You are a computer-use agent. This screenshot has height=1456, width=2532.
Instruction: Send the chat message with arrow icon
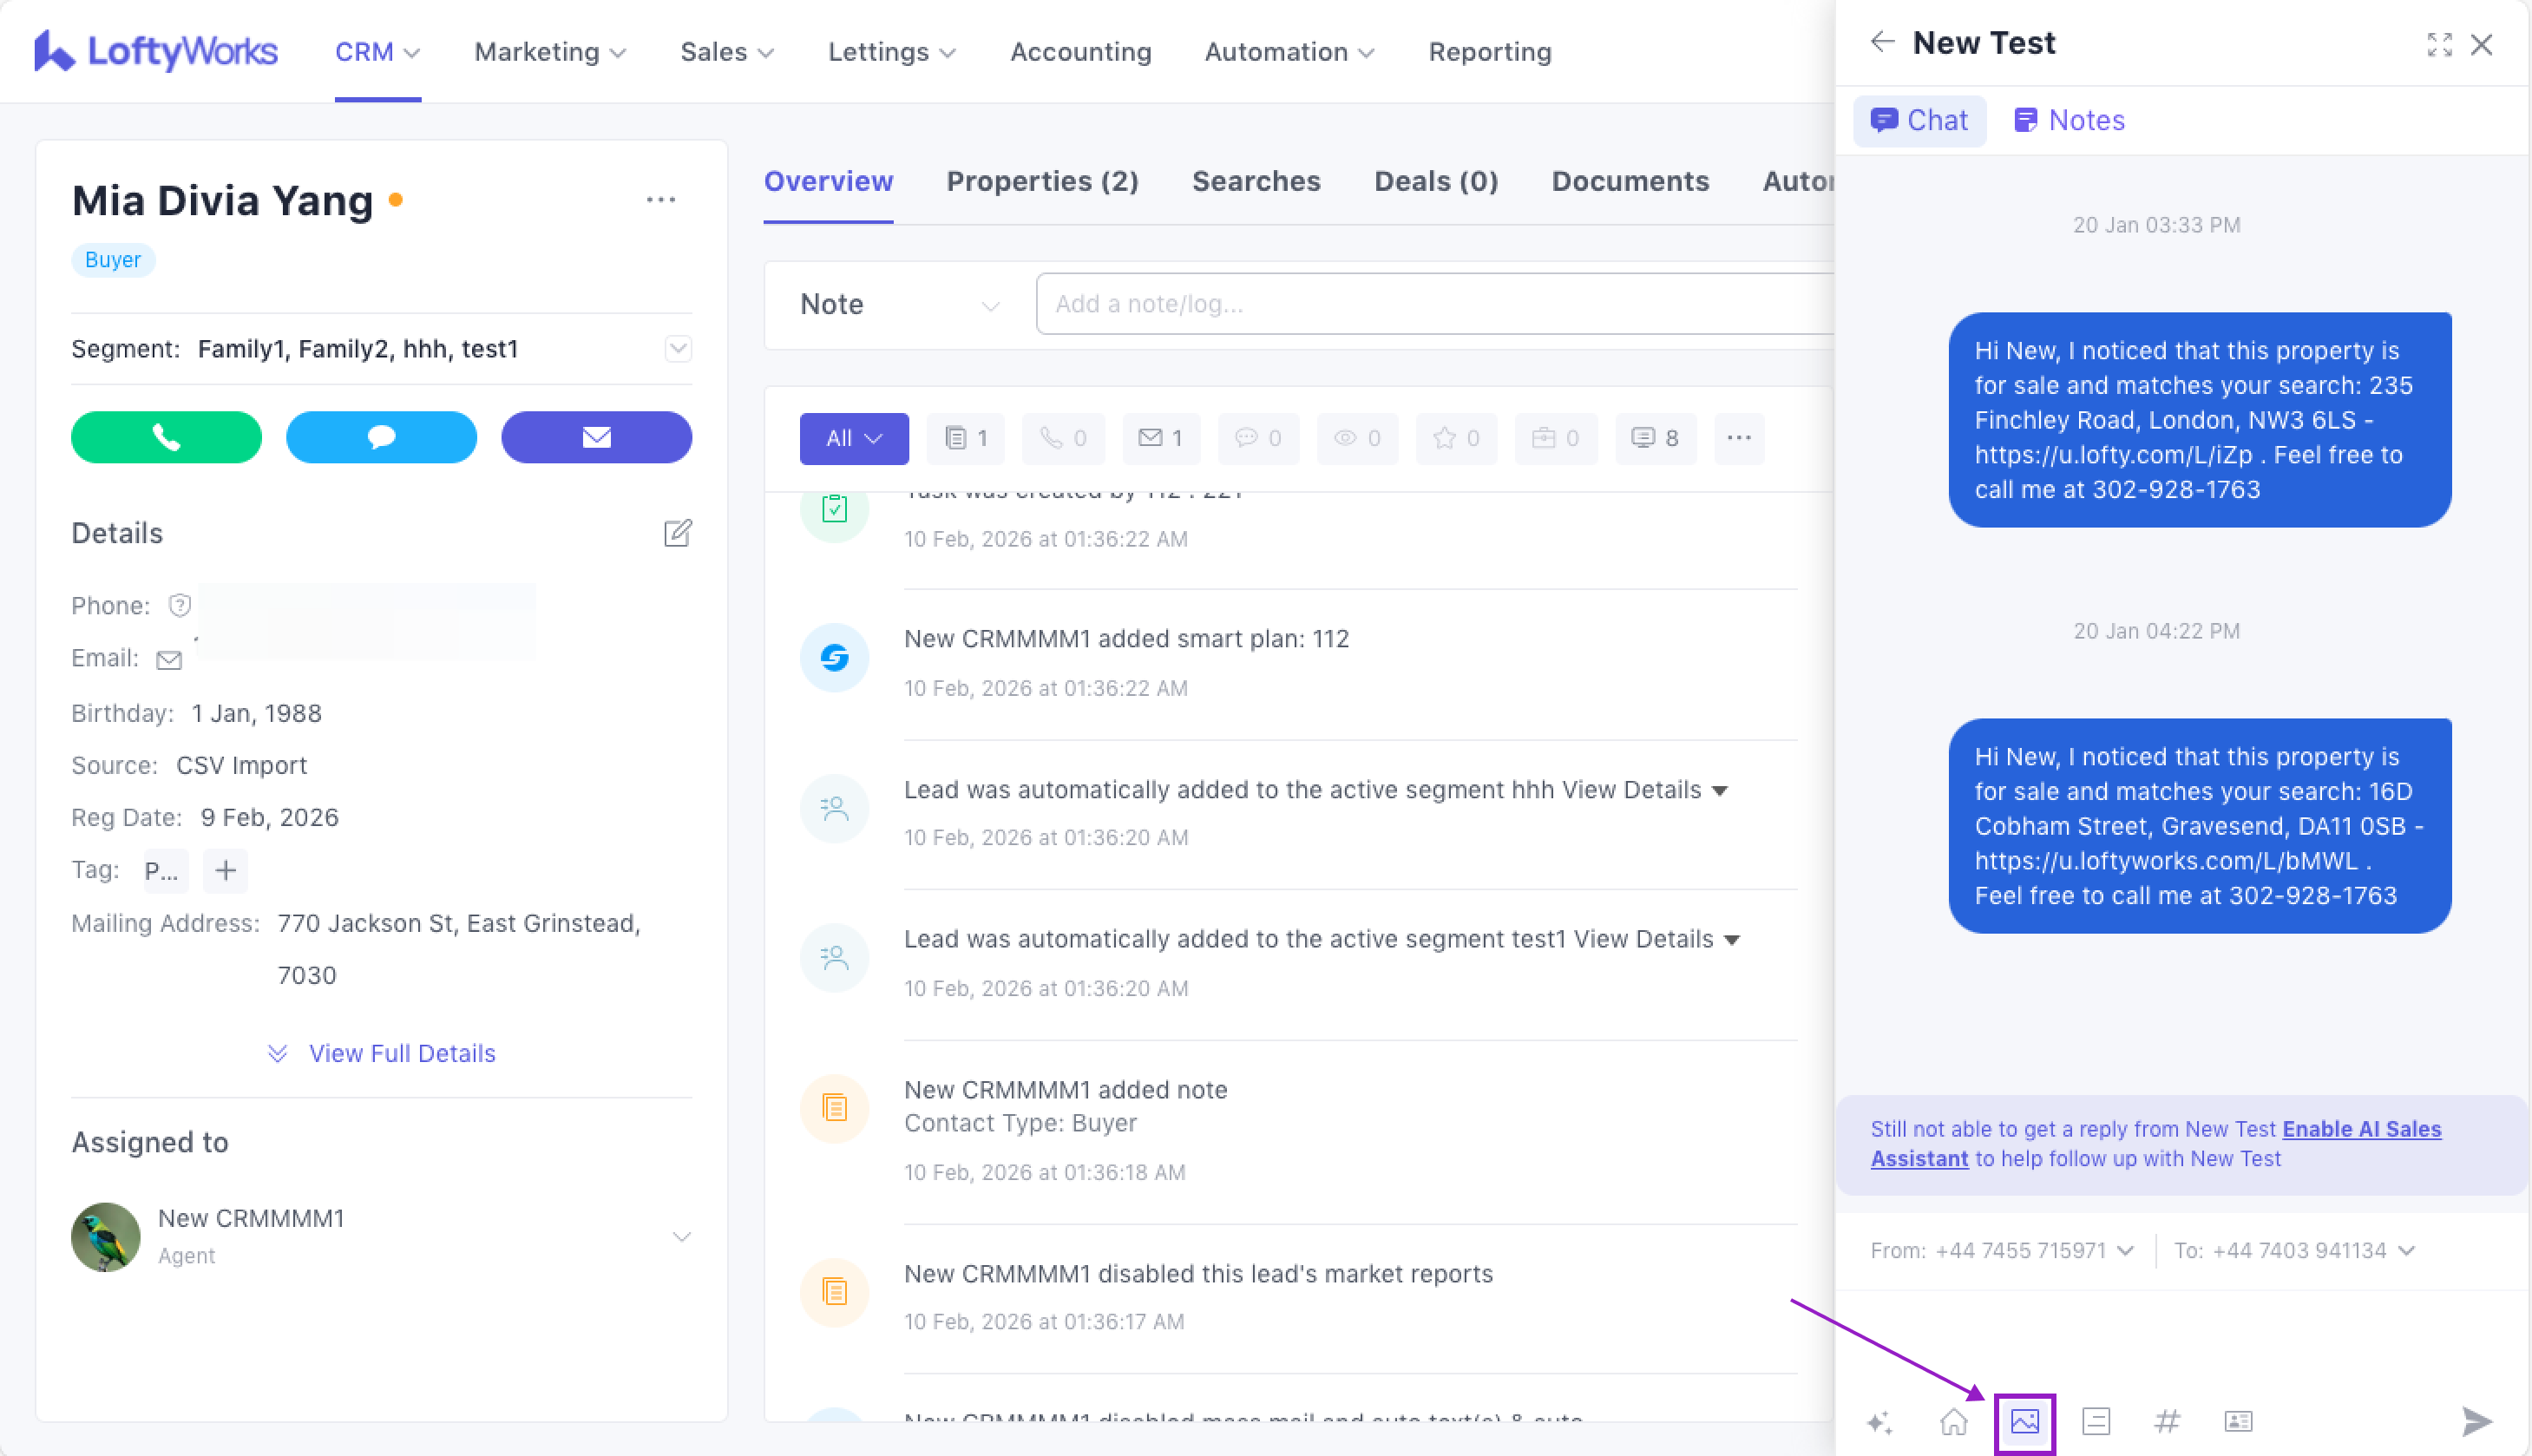click(2476, 1421)
